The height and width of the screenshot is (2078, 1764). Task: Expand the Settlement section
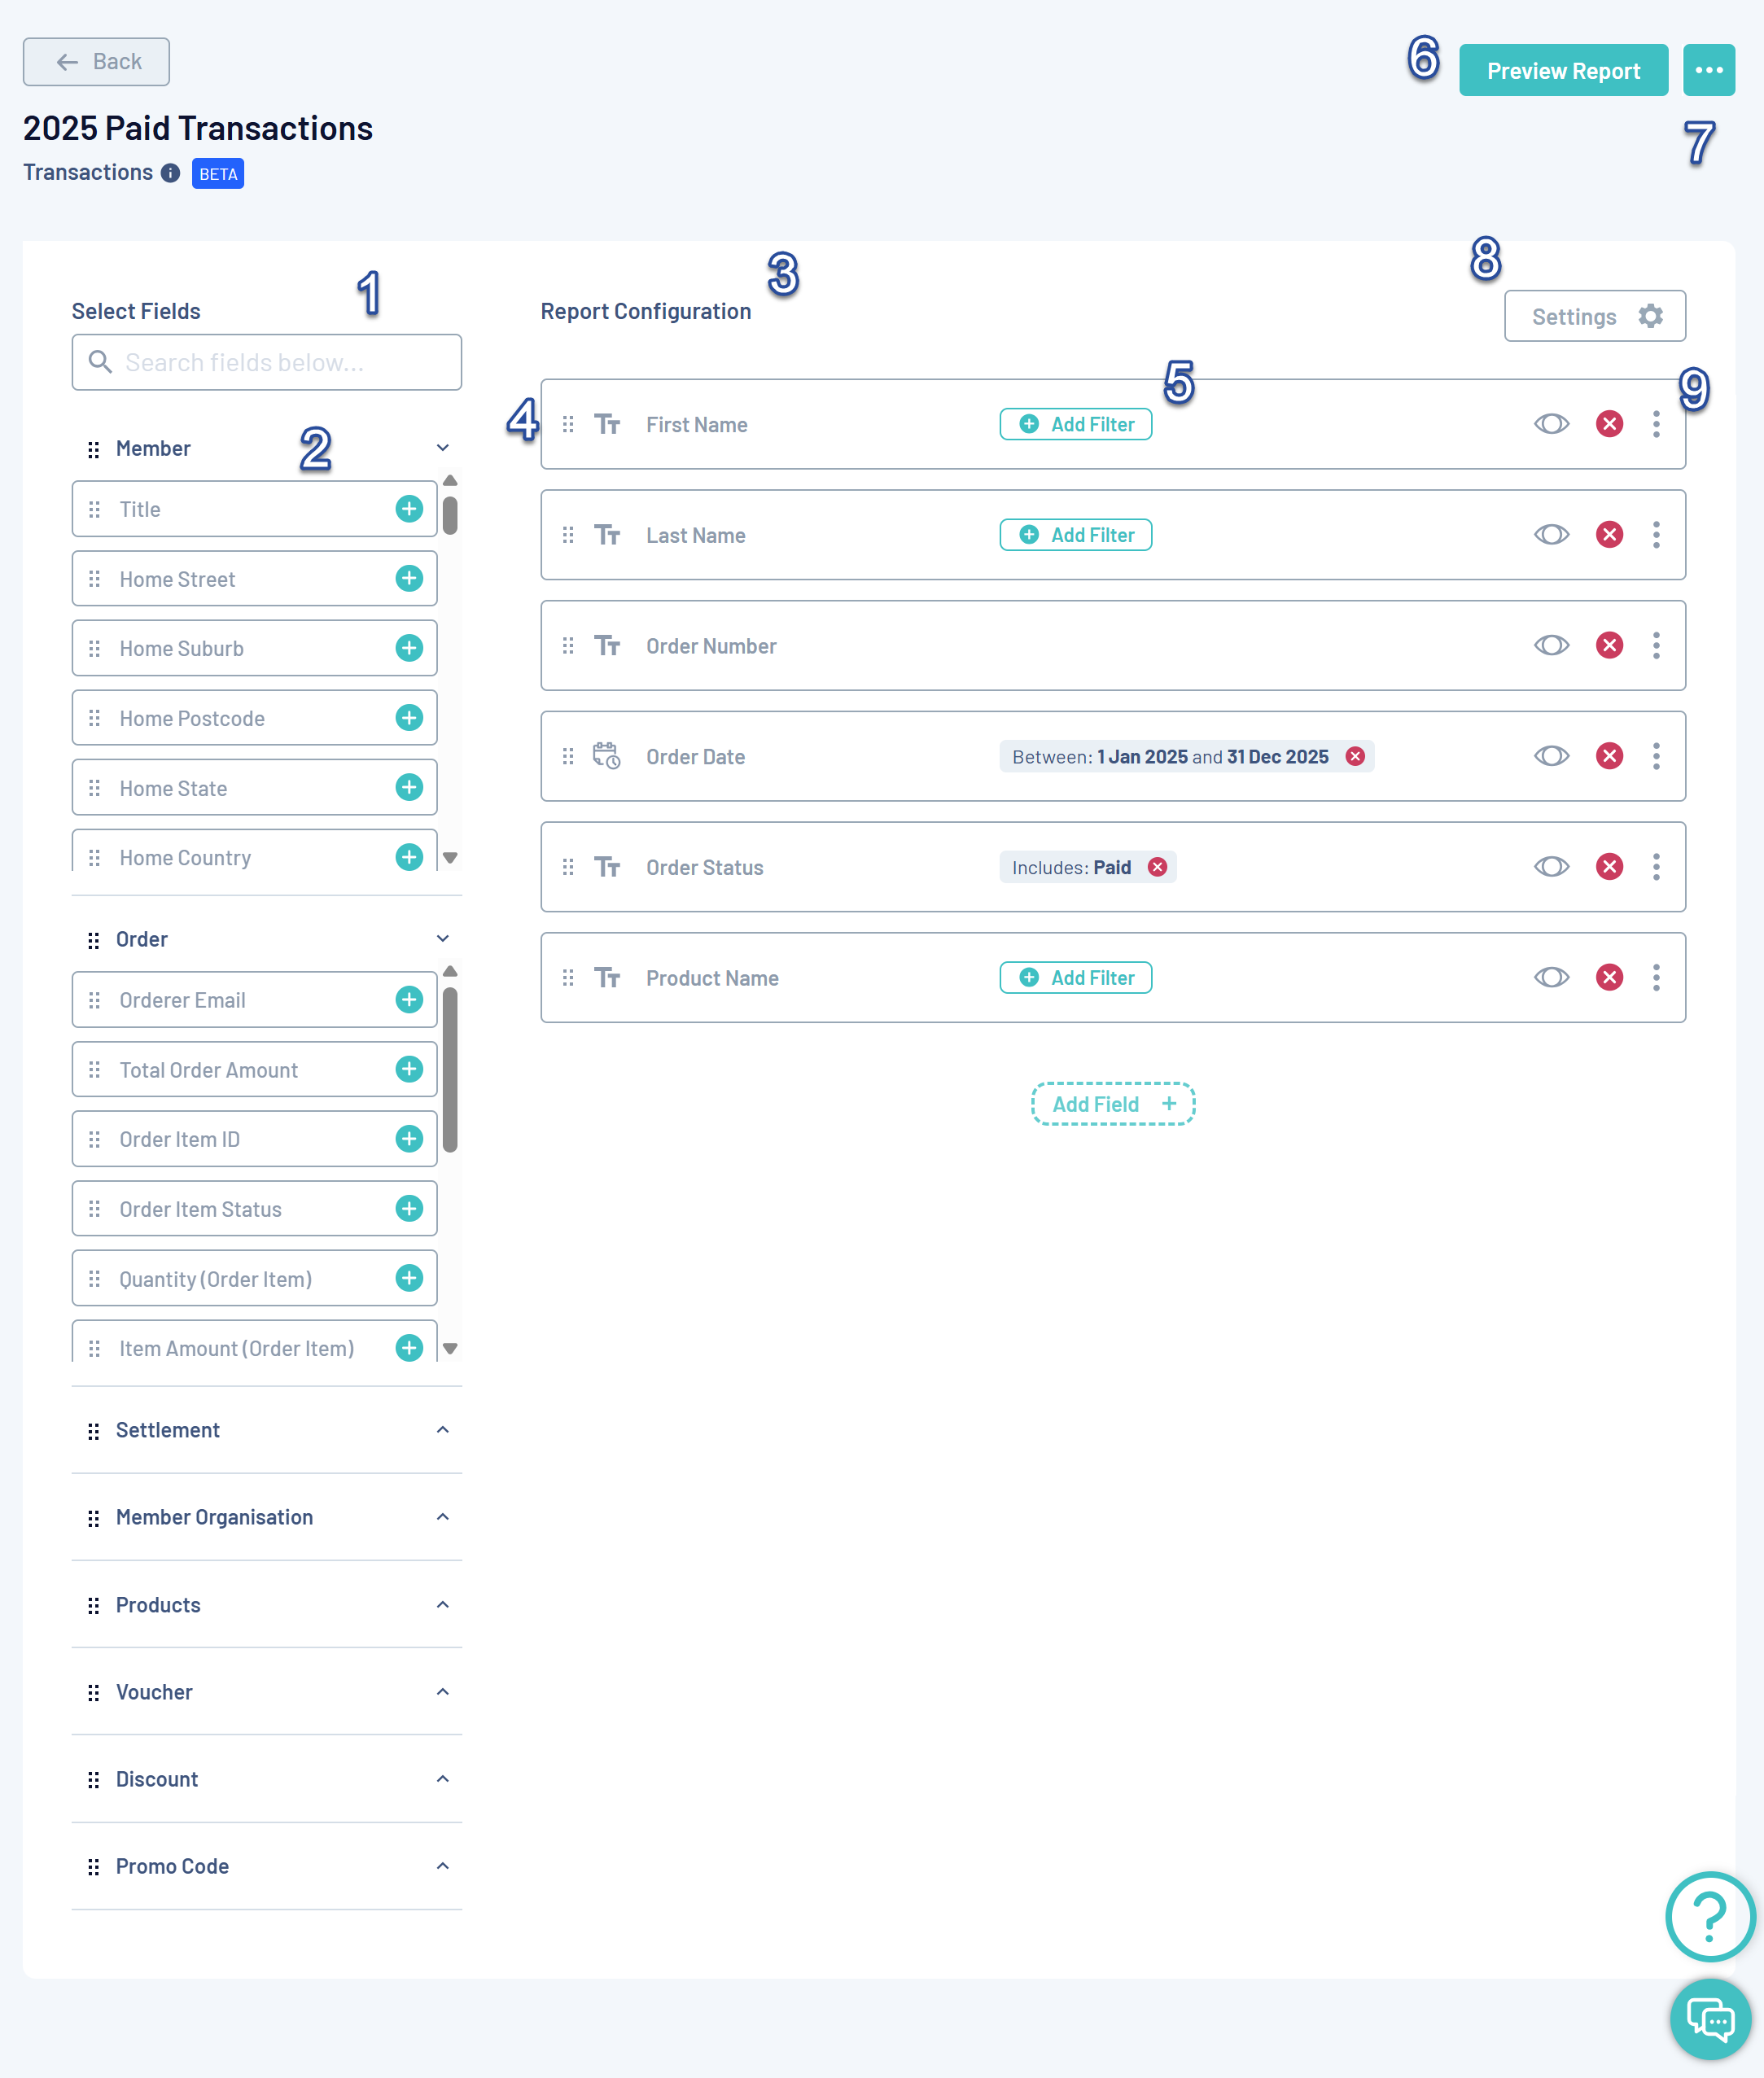pos(442,1430)
